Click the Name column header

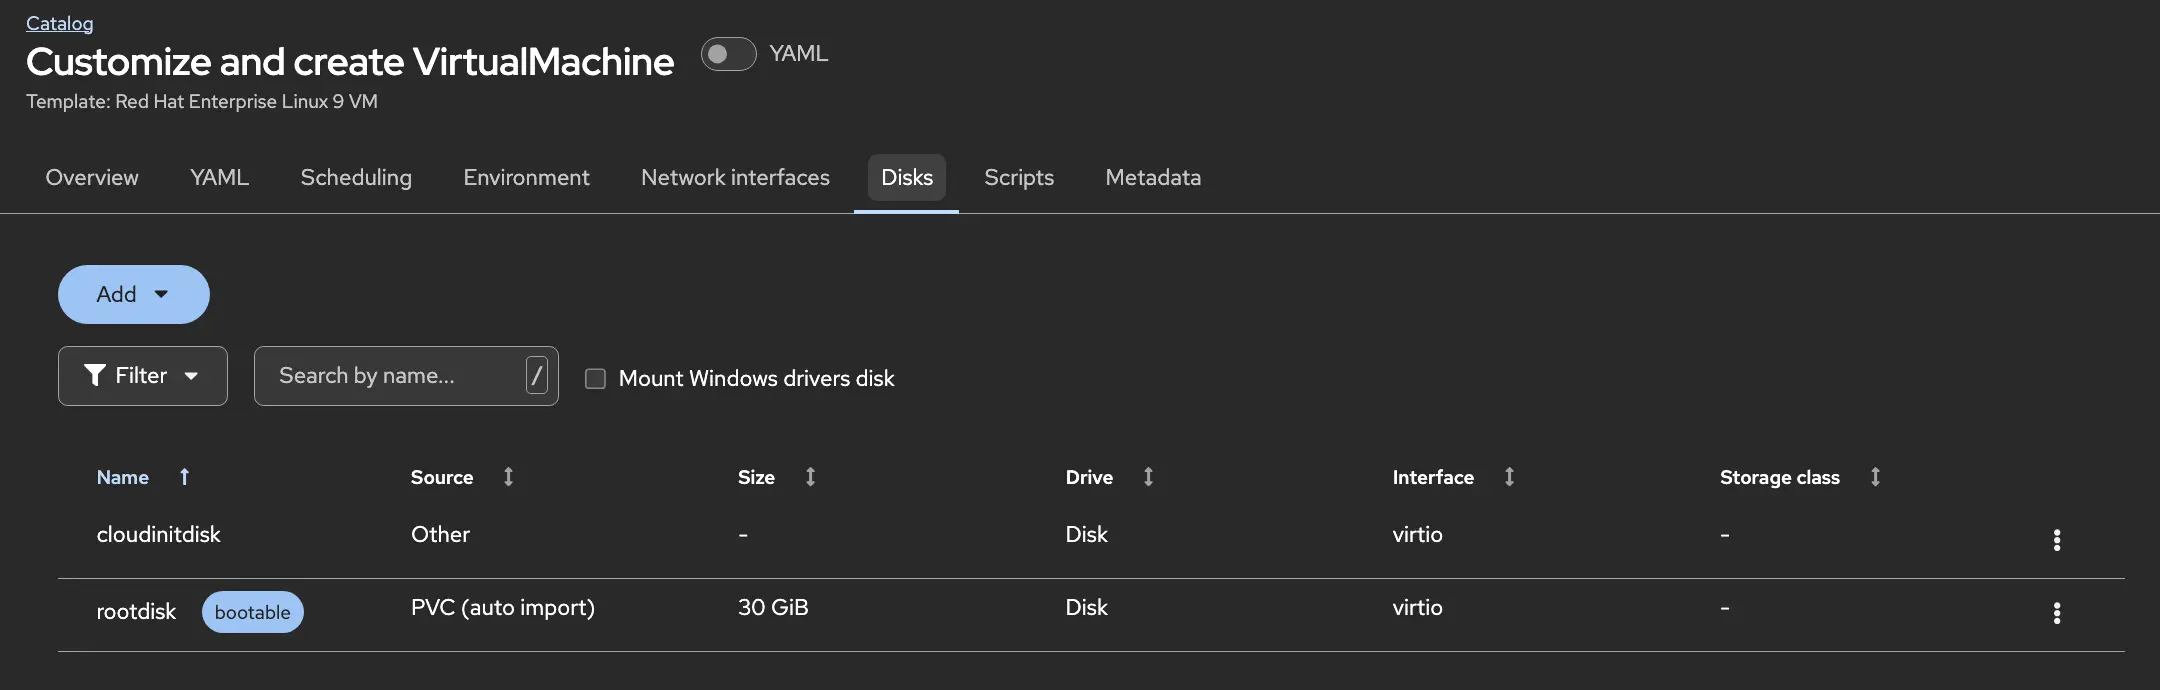123,477
